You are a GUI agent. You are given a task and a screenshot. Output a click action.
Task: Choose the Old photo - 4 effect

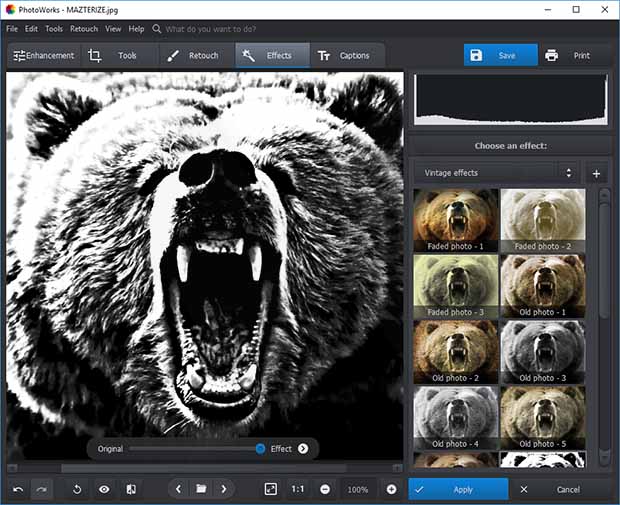pos(456,418)
